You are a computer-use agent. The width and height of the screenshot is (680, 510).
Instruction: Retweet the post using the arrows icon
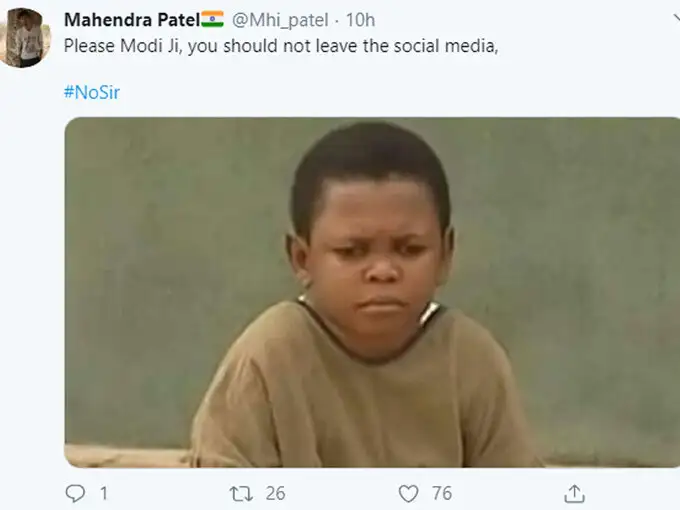tap(242, 493)
